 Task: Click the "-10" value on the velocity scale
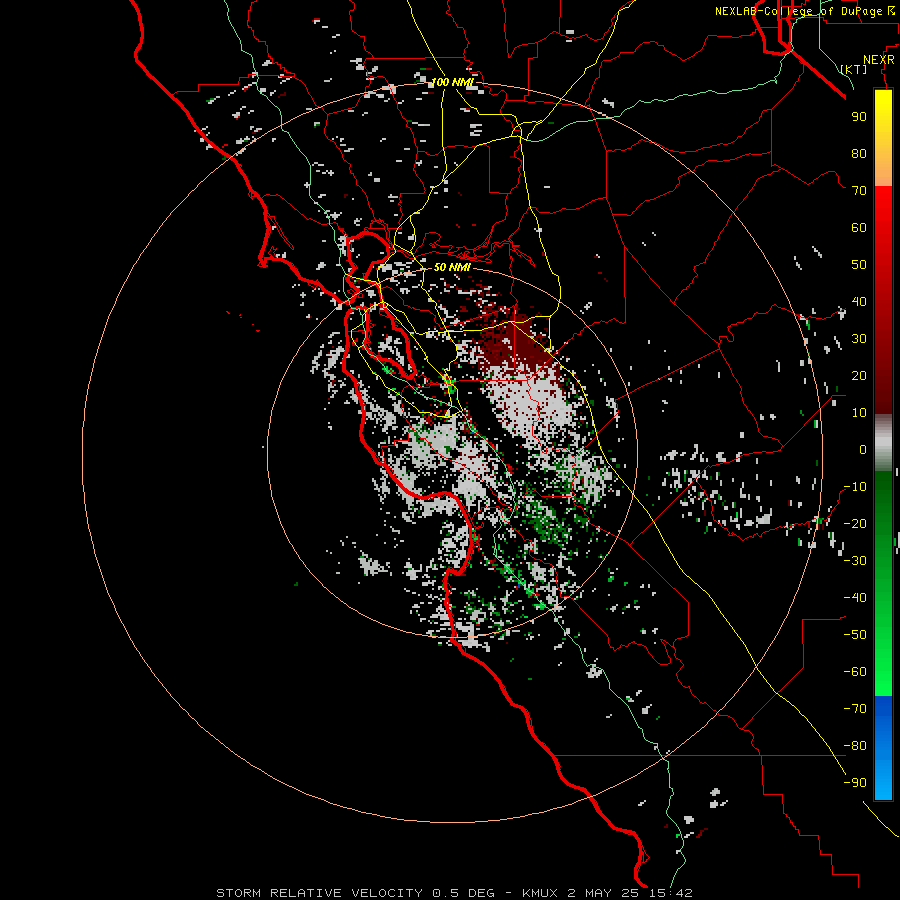click(x=855, y=487)
